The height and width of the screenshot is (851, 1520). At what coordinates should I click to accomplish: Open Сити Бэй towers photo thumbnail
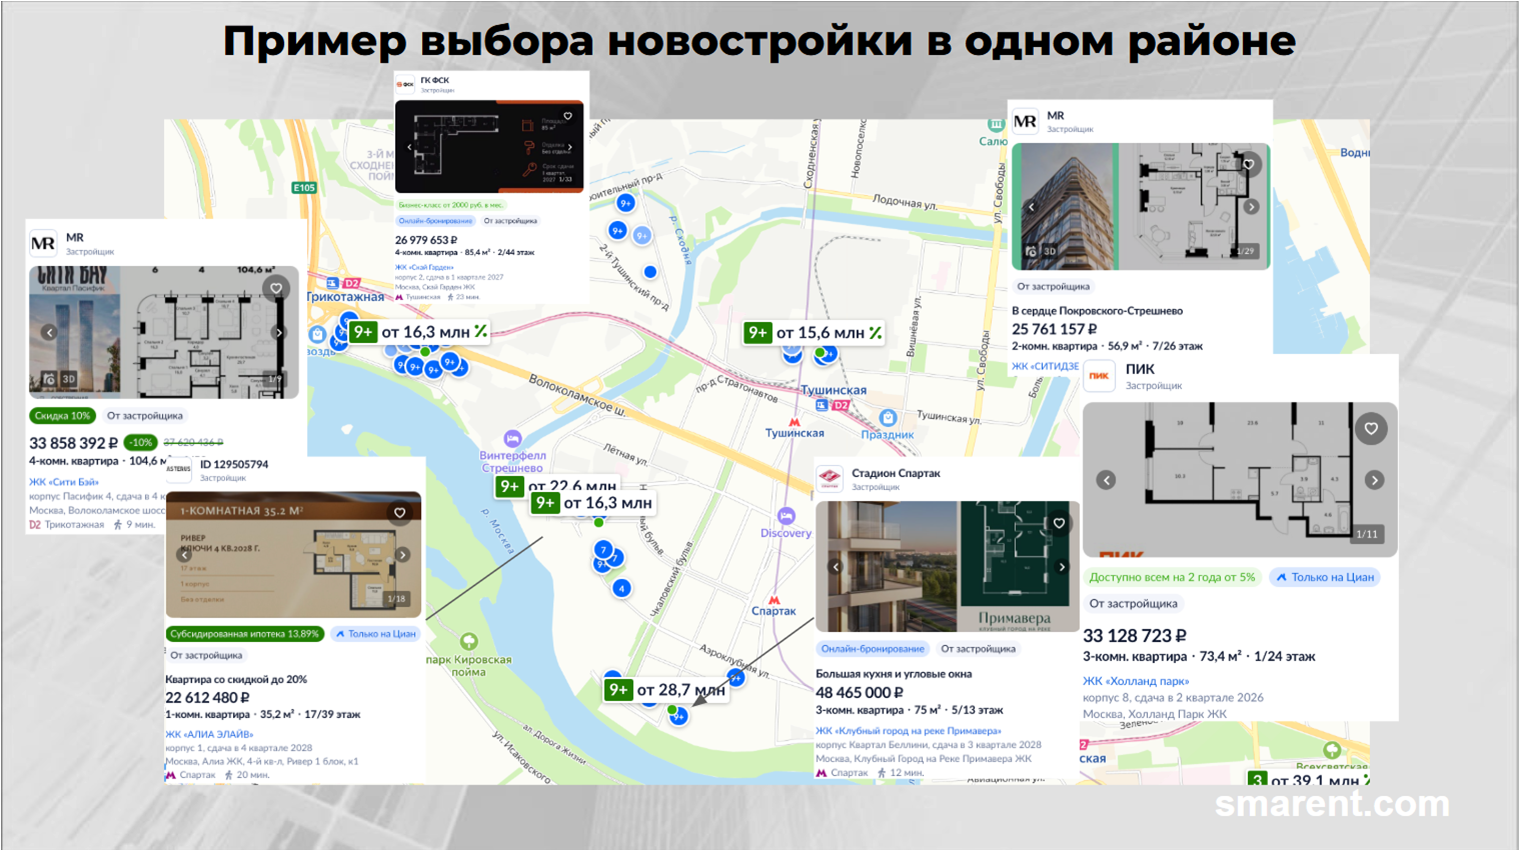pos(75,330)
